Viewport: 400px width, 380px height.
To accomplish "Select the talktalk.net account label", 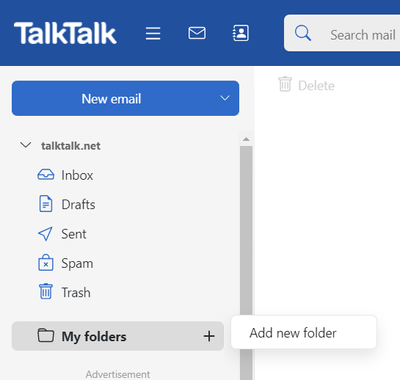I will pyautogui.click(x=71, y=146).
